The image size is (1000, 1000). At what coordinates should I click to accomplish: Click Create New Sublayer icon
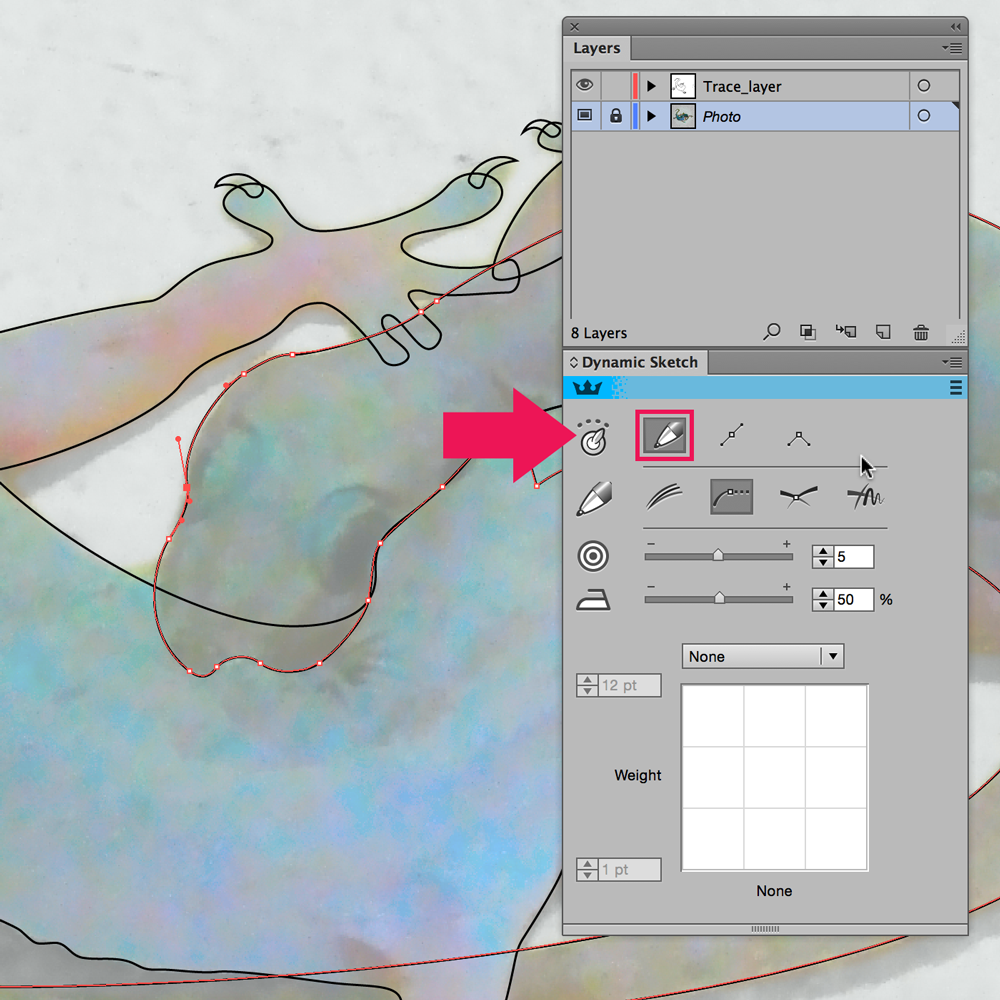click(x=846, y=332)
